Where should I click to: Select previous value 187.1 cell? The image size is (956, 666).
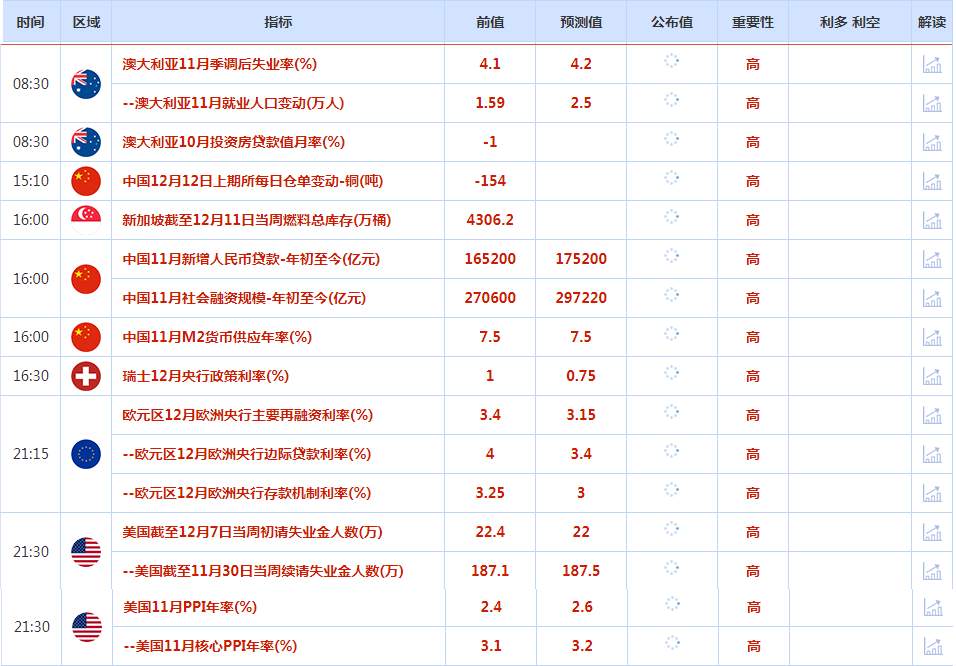pos(490,571)
